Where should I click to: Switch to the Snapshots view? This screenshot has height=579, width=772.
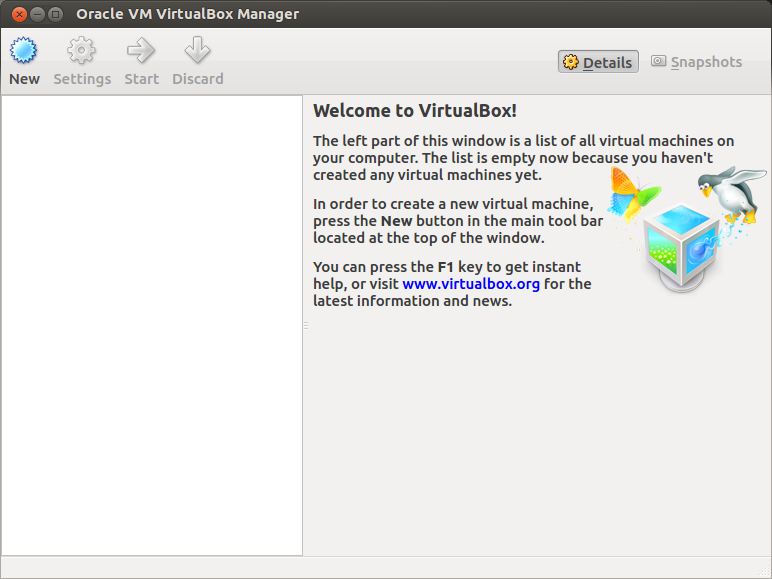(697, 62)
